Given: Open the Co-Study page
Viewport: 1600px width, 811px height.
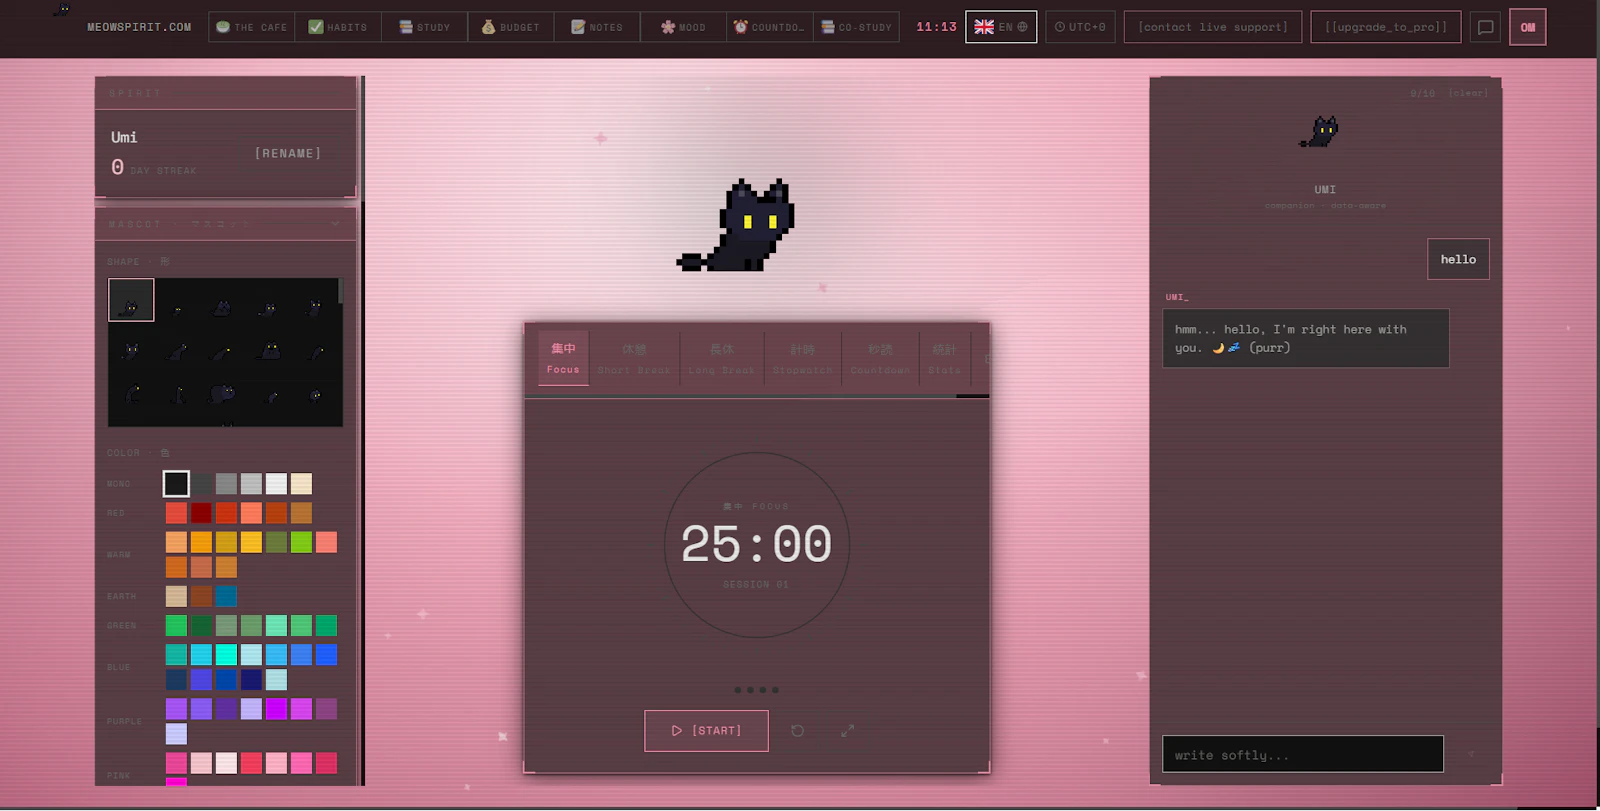Looking at the screenshot, I should 856,27.
